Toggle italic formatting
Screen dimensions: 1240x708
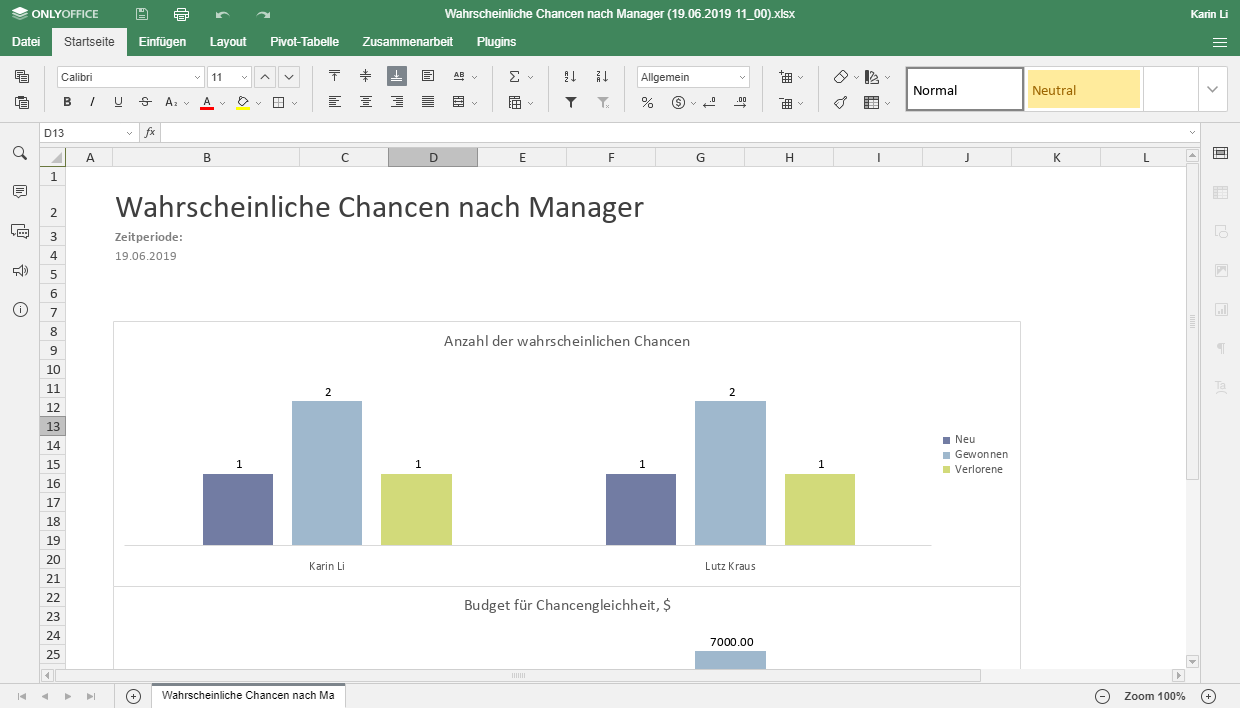point(93,102)
